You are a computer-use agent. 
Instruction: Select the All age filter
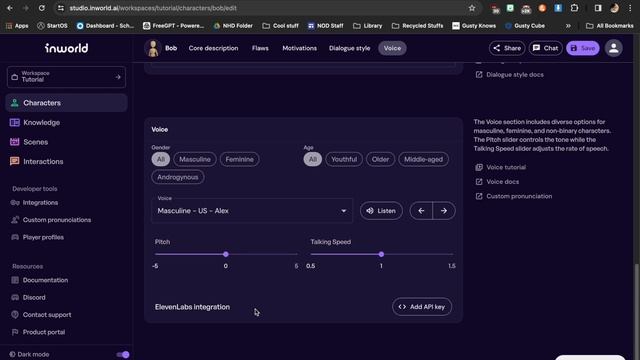313,159
